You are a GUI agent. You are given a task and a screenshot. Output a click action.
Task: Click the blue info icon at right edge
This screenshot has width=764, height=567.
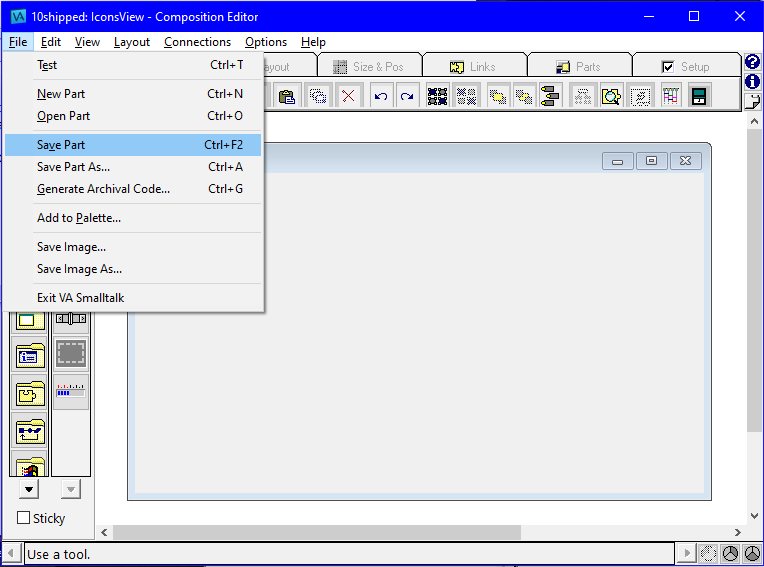[753, 81]
